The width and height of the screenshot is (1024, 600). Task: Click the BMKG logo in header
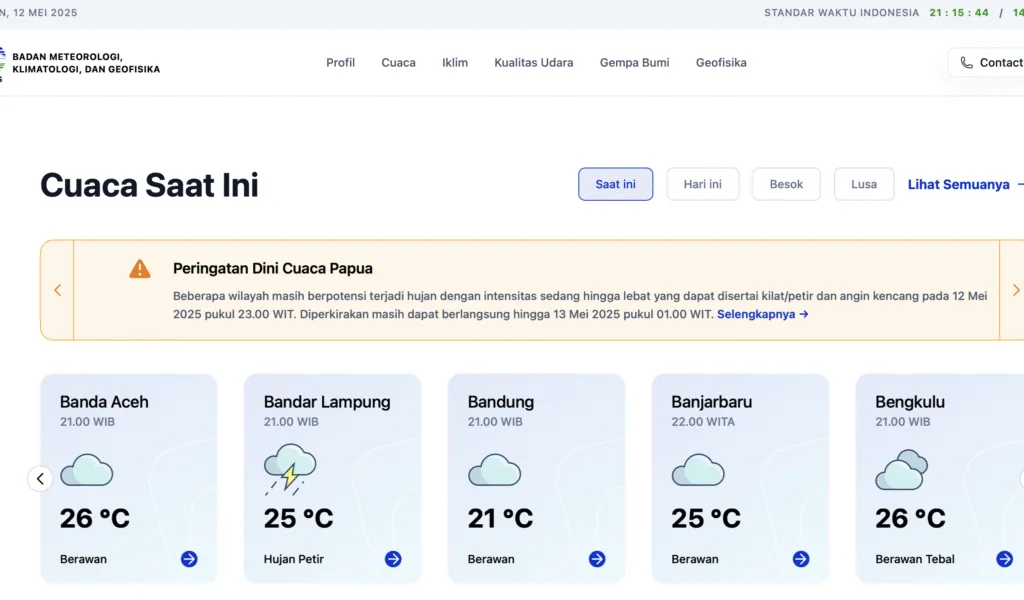tap(3, 63)
